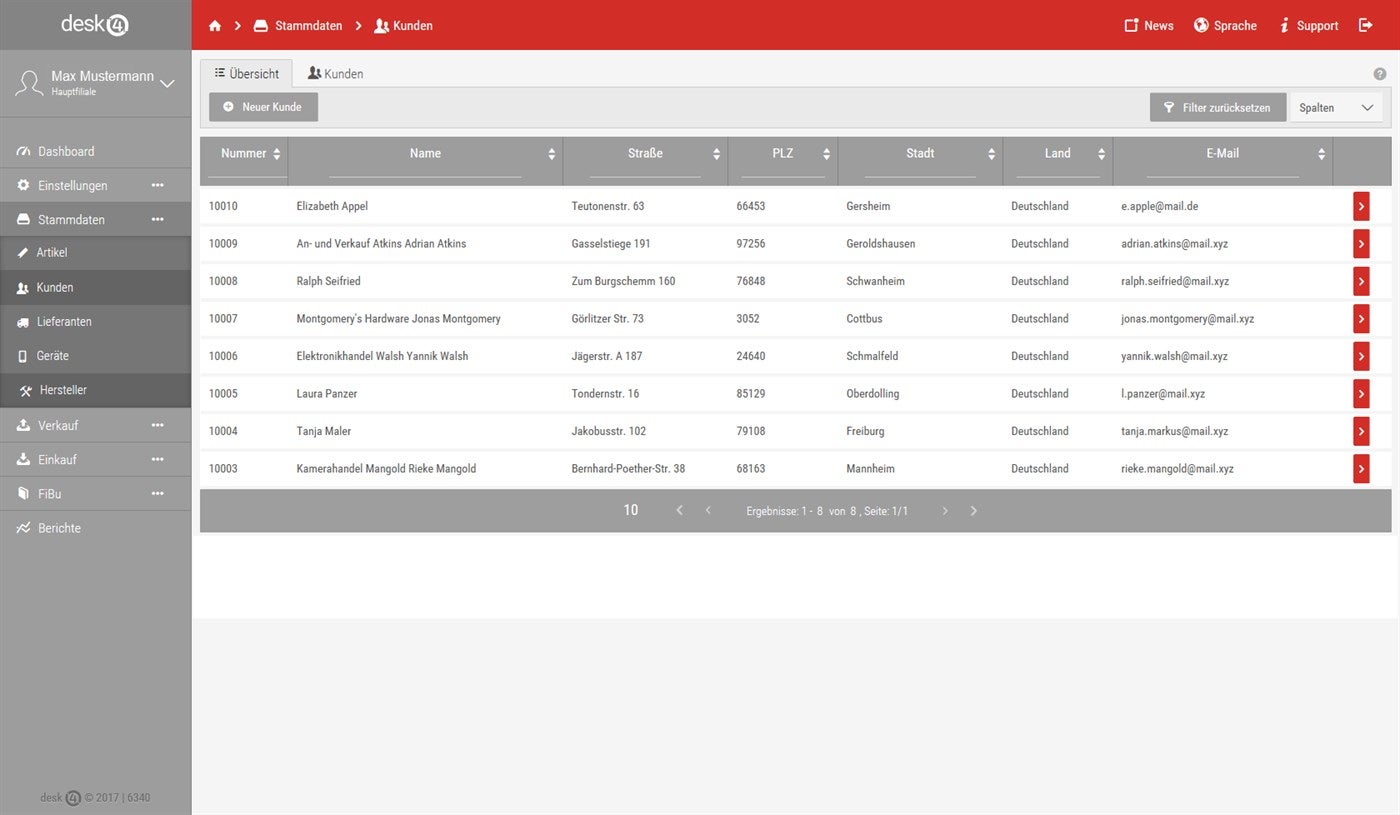Expand the Max Mustermann user menu
Image resolution: width=1400 pixels, height=815 pixels.
tap(168, 84)
